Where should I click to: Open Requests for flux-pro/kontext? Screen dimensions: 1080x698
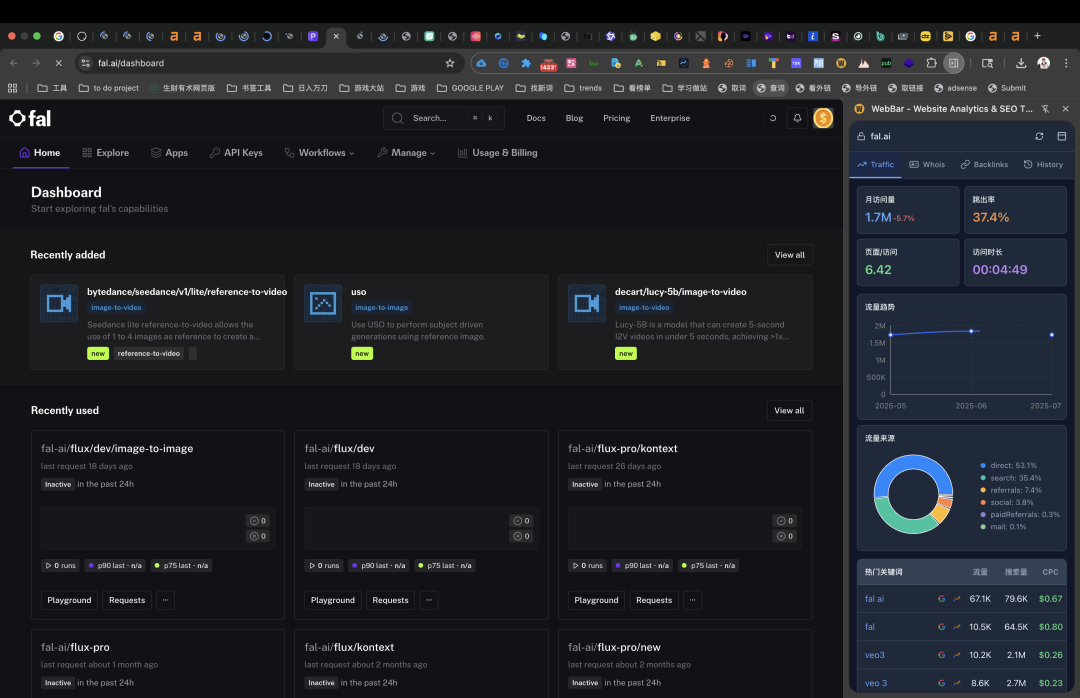point(654,600)
